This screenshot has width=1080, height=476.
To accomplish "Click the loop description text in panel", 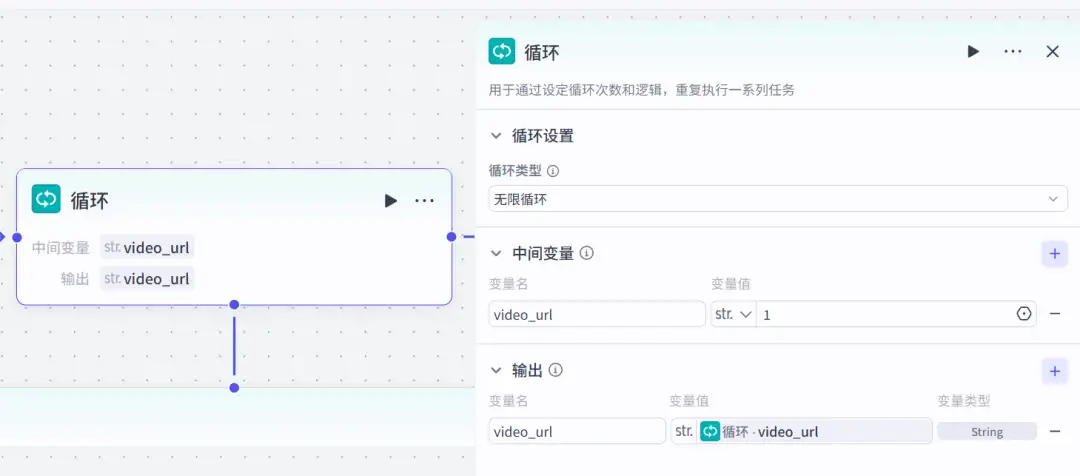I will coord(641,90).
